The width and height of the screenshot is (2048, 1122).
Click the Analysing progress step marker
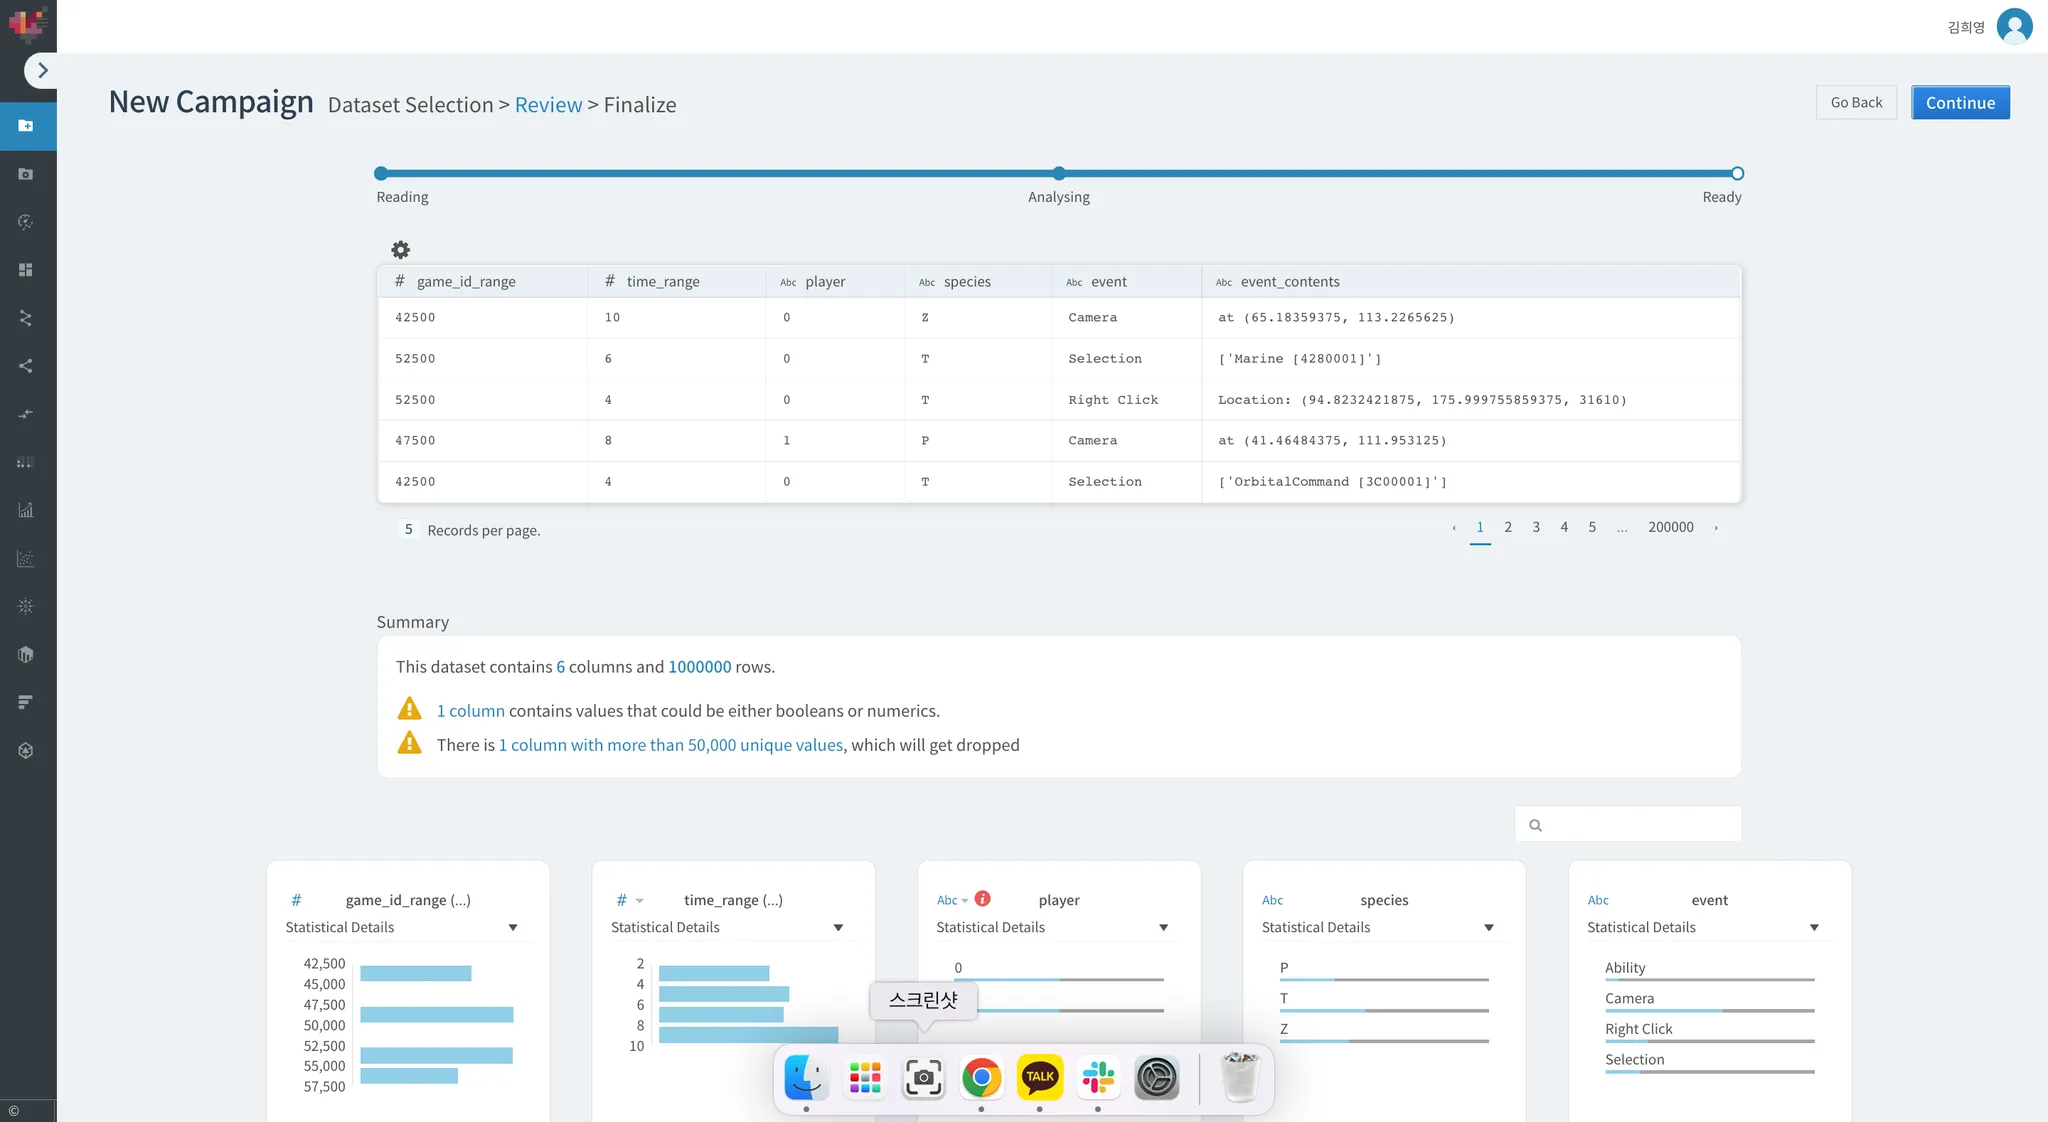click(x=1059, y=173)
